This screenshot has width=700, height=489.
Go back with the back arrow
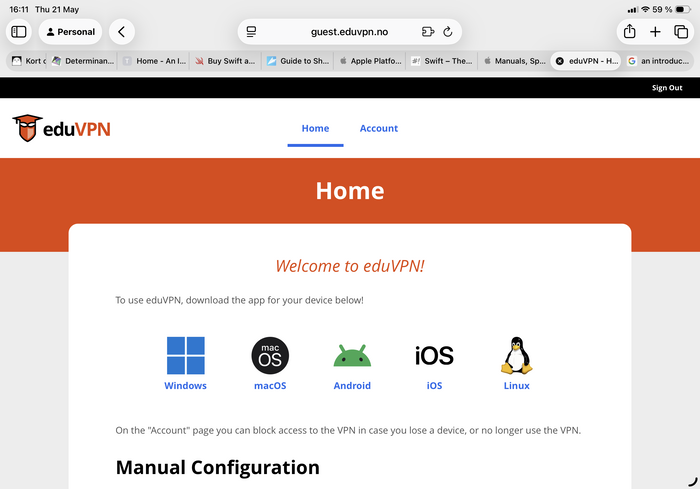tap(121, 32)
